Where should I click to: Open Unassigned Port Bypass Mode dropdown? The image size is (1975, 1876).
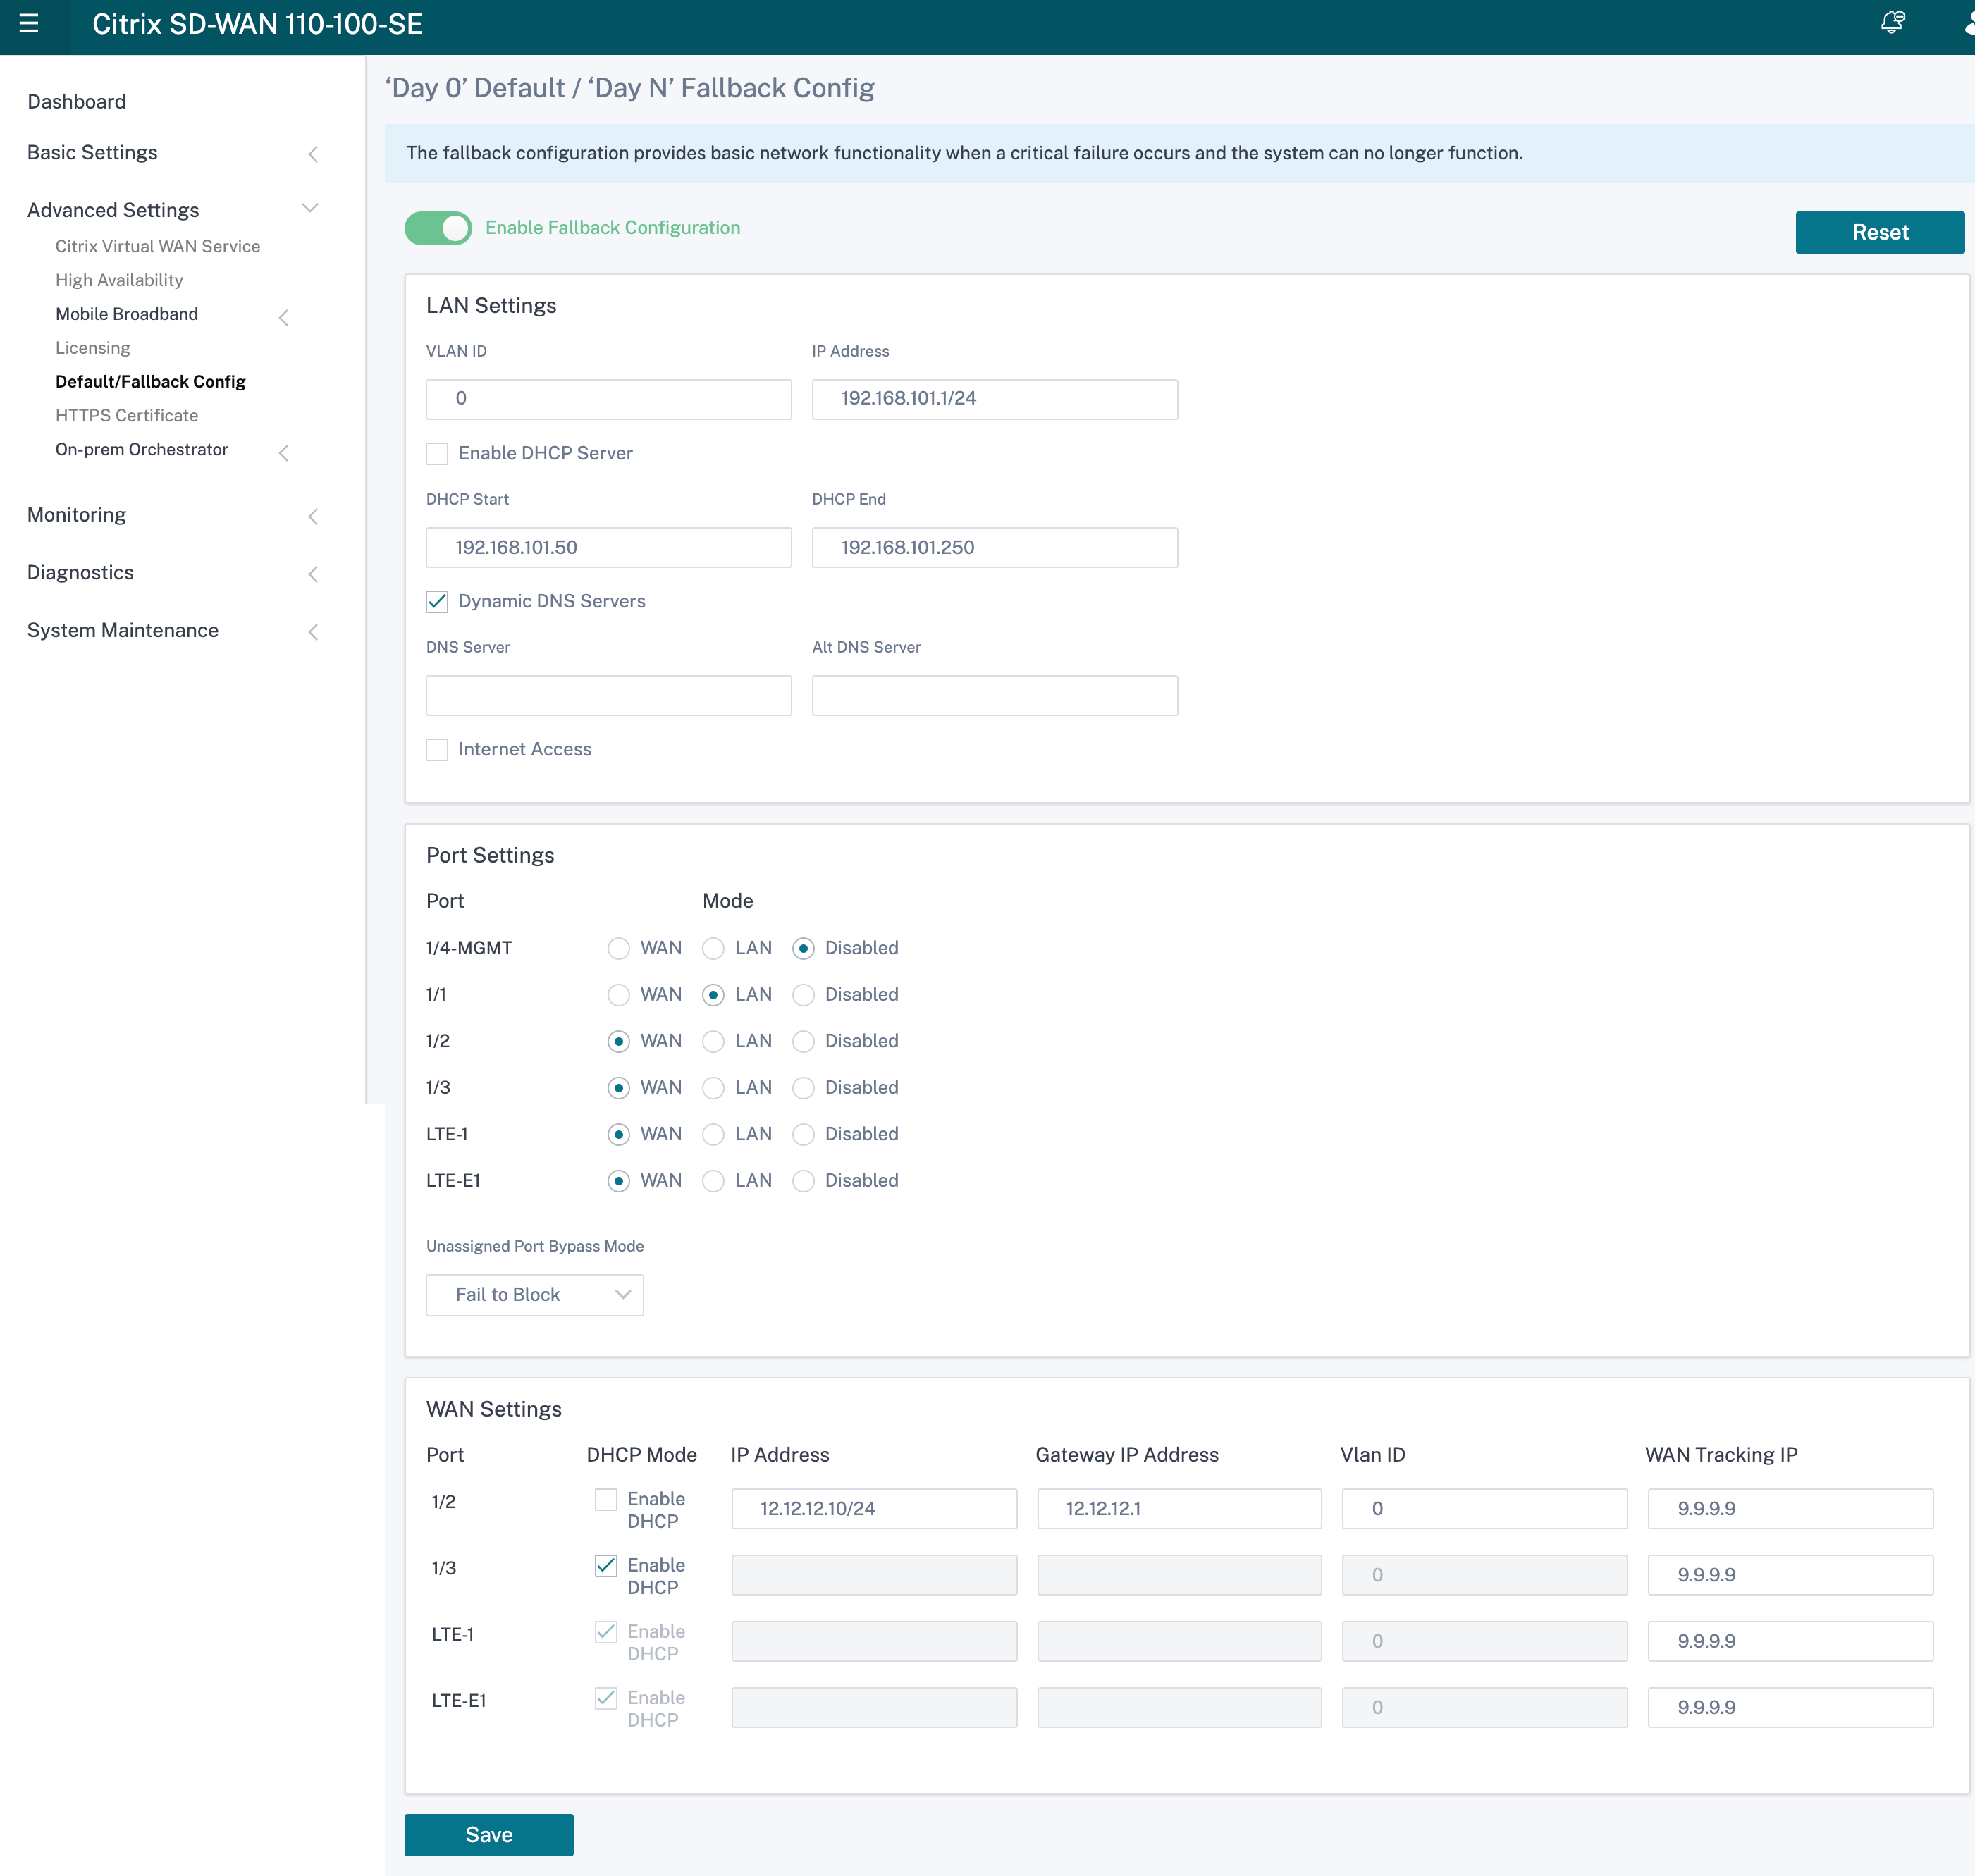[x=535, y=1295]
